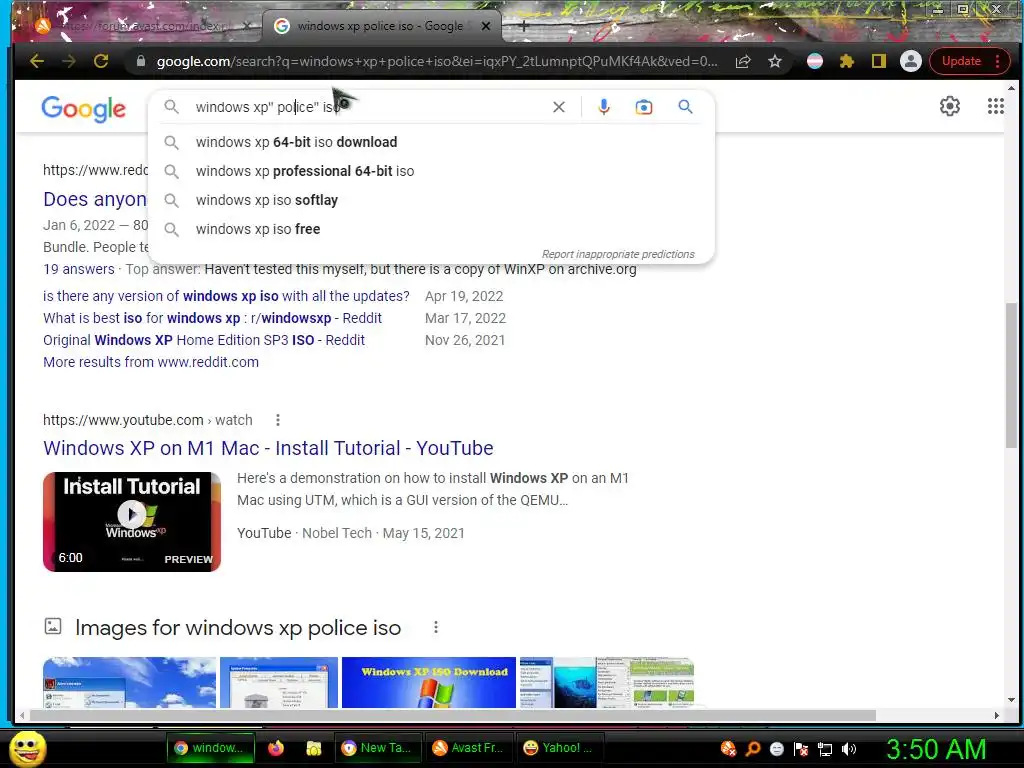Click Report inappropriate predictions link
1024x768 pixels.
[618, 254]
